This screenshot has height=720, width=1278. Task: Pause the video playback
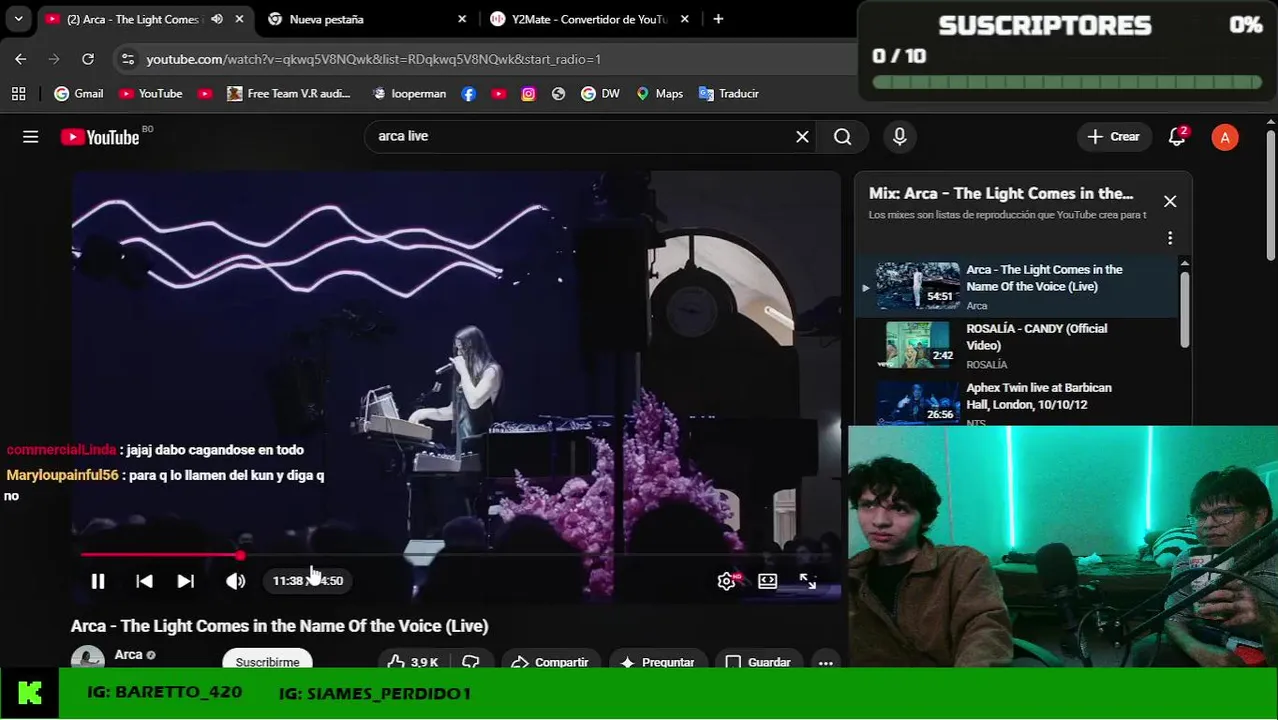point(98,581)
